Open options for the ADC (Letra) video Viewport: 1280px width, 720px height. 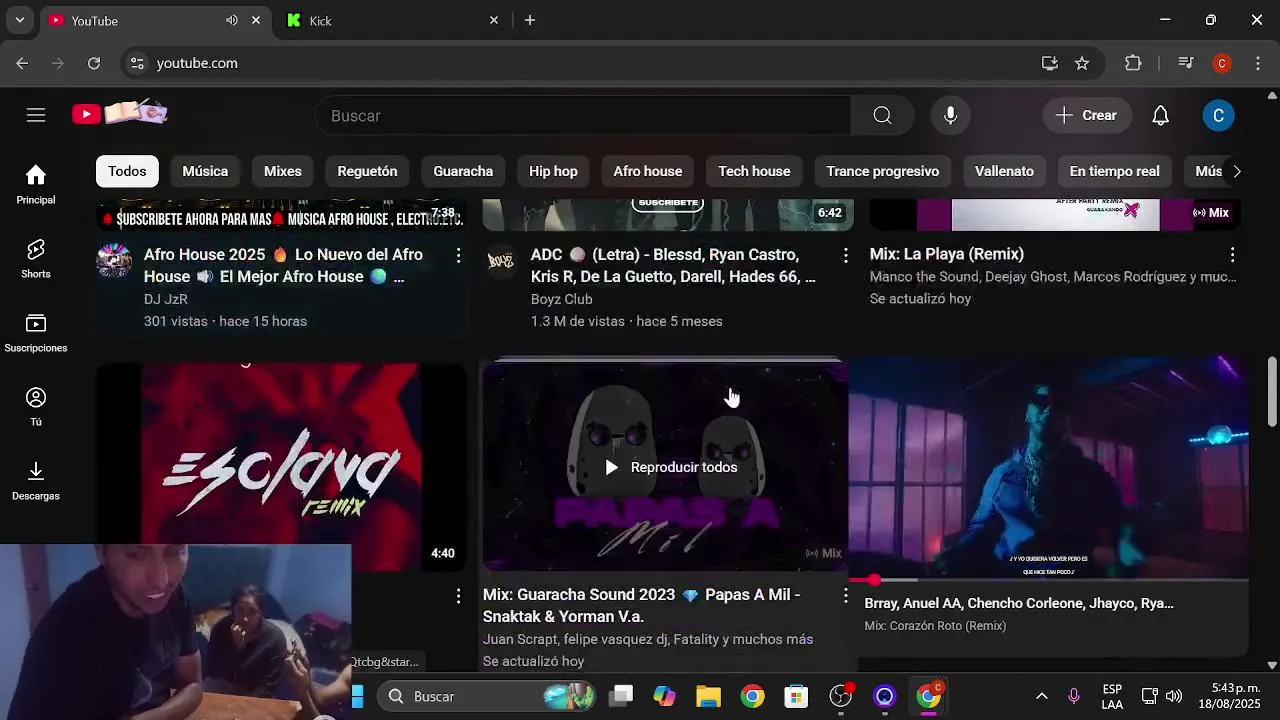[845, 256]
